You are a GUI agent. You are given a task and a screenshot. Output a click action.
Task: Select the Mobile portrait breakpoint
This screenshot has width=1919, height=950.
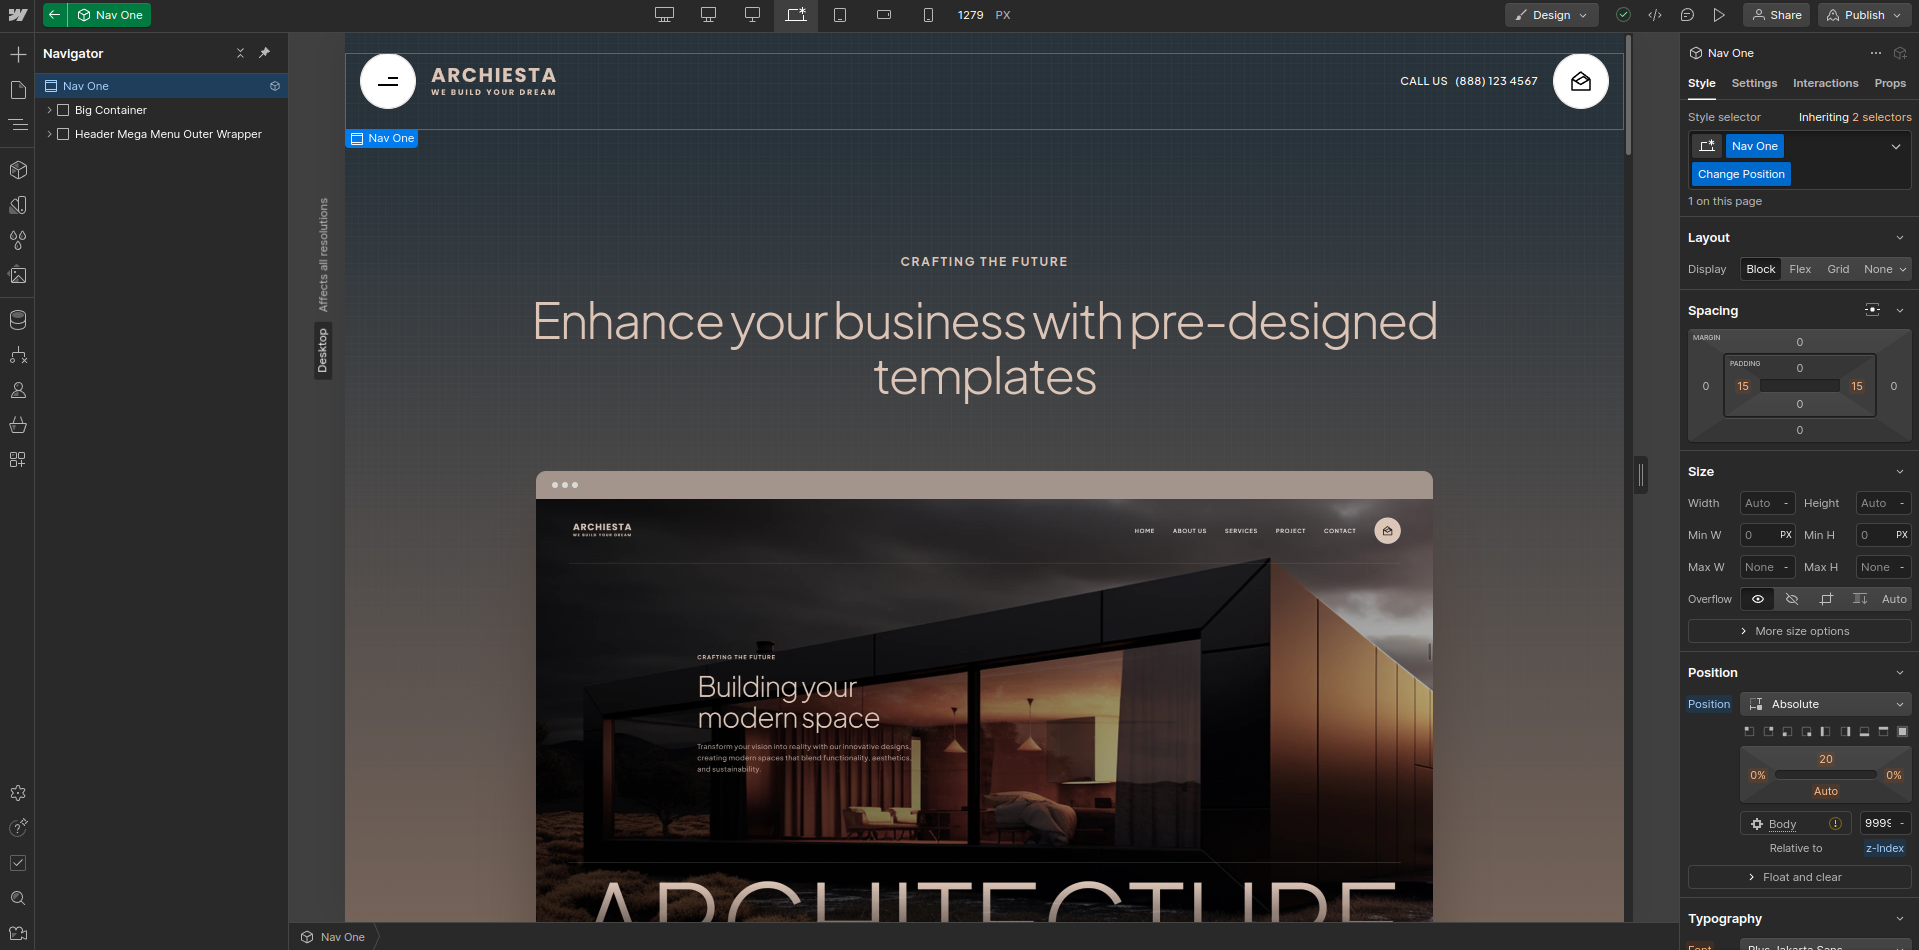point(928,15)
